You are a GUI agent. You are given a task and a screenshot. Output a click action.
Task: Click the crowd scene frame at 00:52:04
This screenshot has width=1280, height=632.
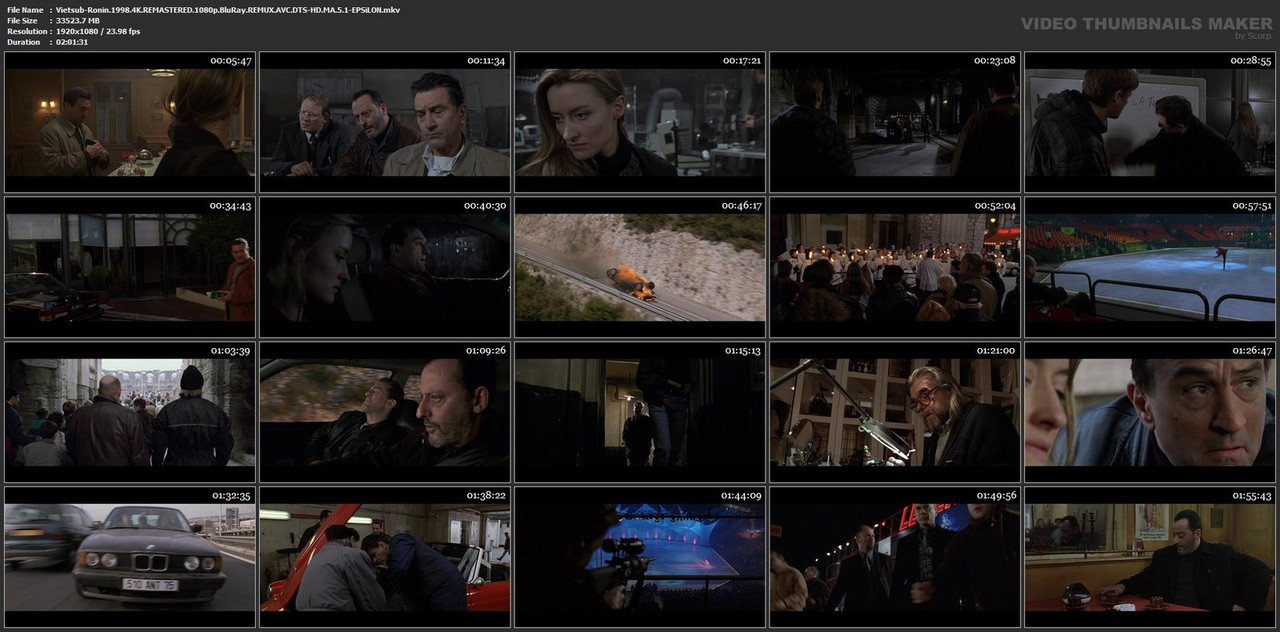[x=895, y=267]
